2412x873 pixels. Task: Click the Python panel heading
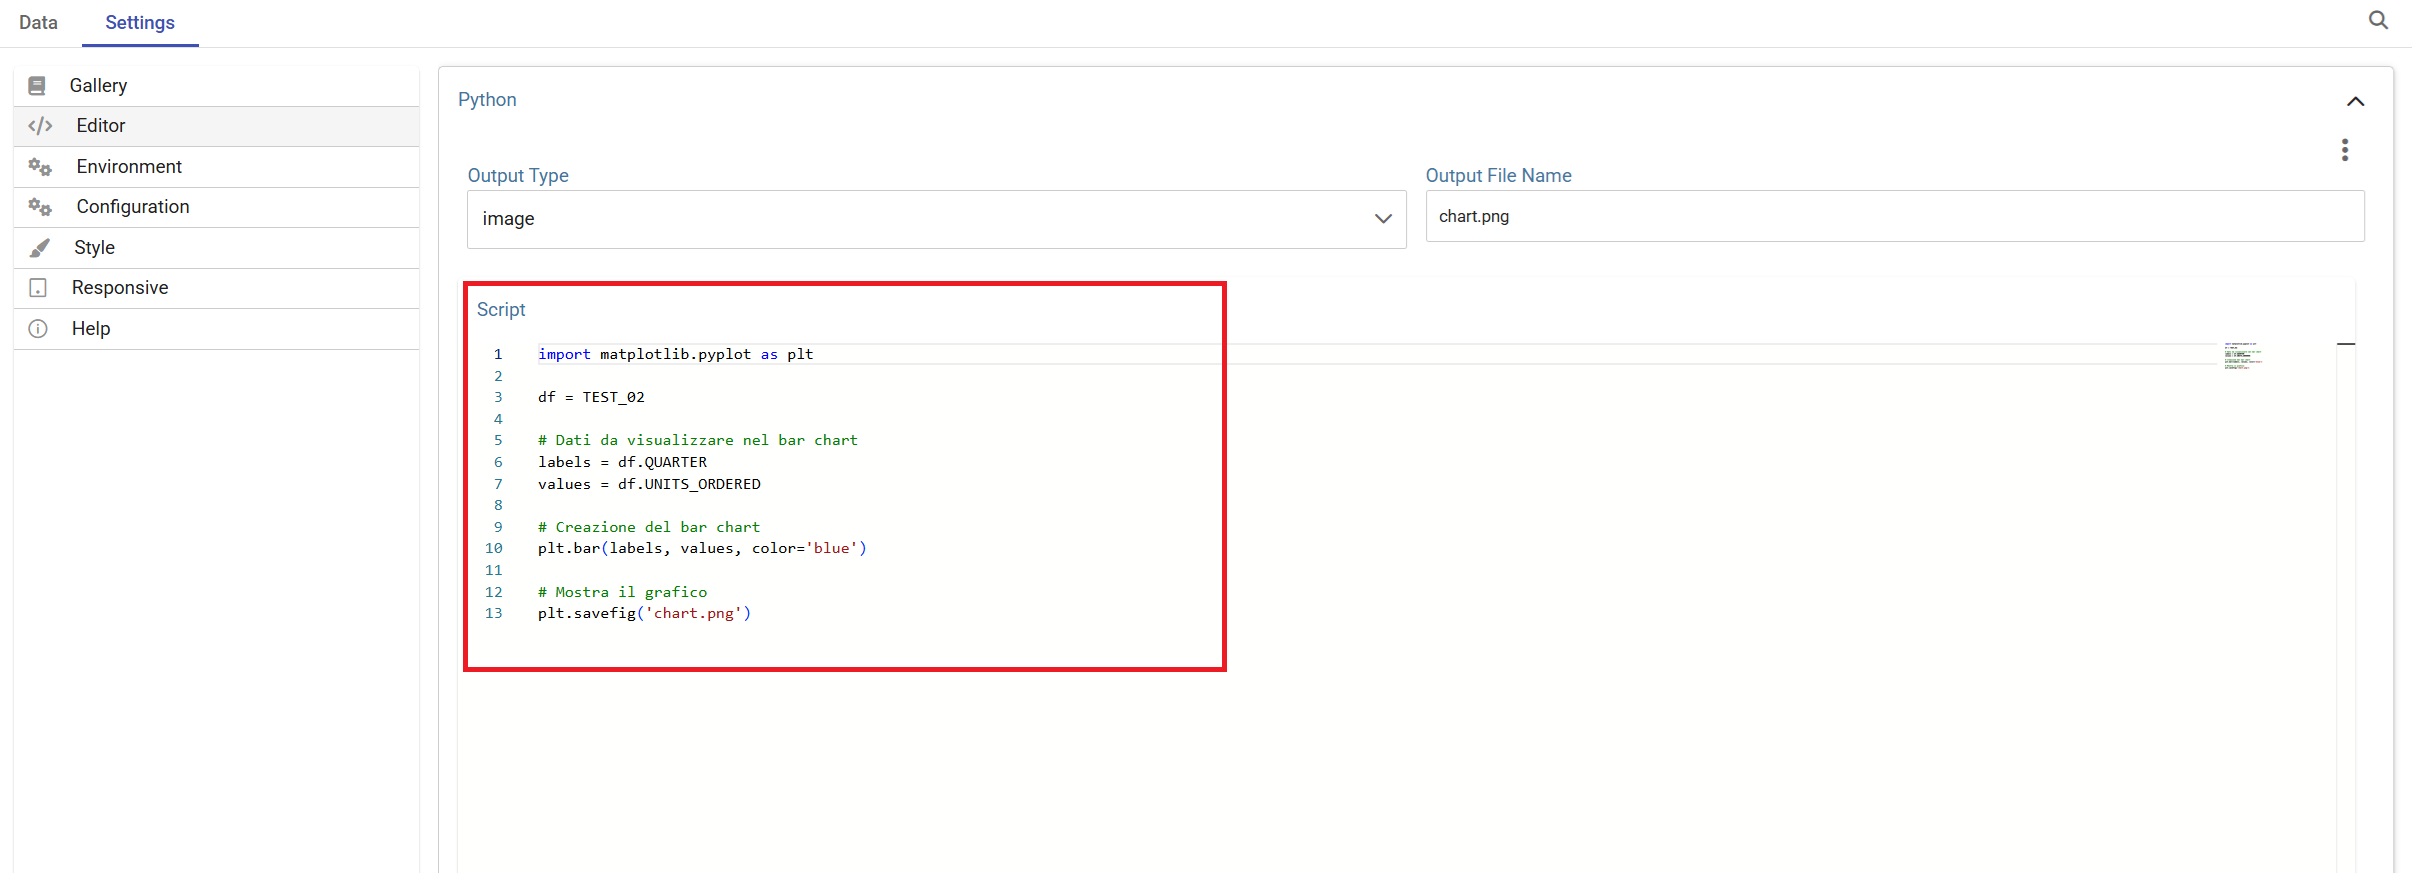[x=487, y=100]
